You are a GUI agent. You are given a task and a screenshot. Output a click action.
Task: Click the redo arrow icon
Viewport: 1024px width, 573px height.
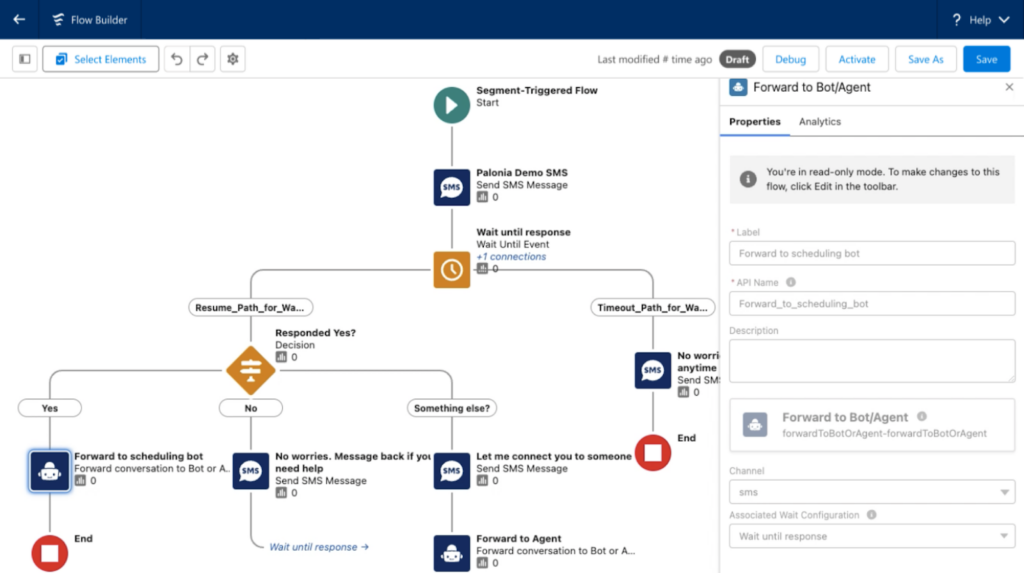(x=203, y=59)
